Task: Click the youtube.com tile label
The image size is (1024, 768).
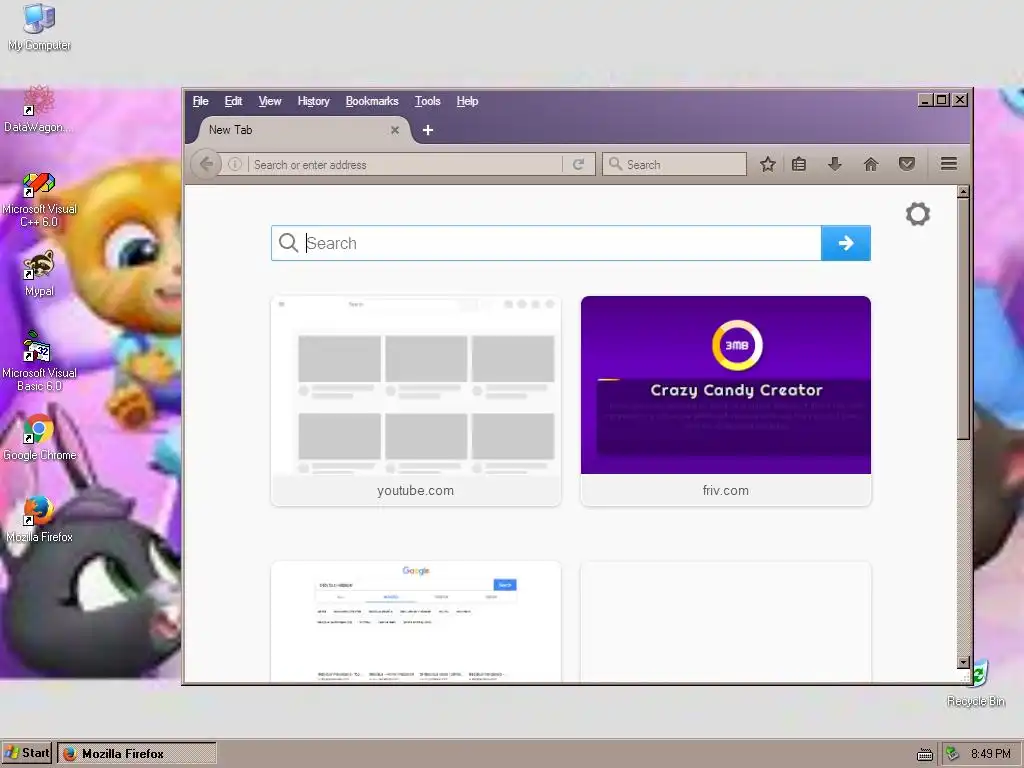Action: point(415,490)
